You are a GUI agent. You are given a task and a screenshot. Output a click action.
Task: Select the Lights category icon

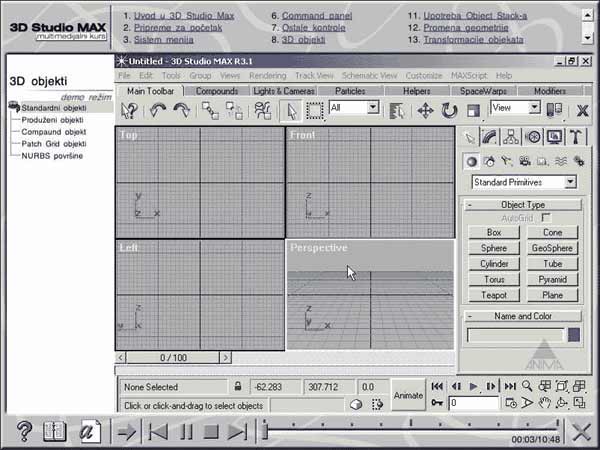click(507, 161)
